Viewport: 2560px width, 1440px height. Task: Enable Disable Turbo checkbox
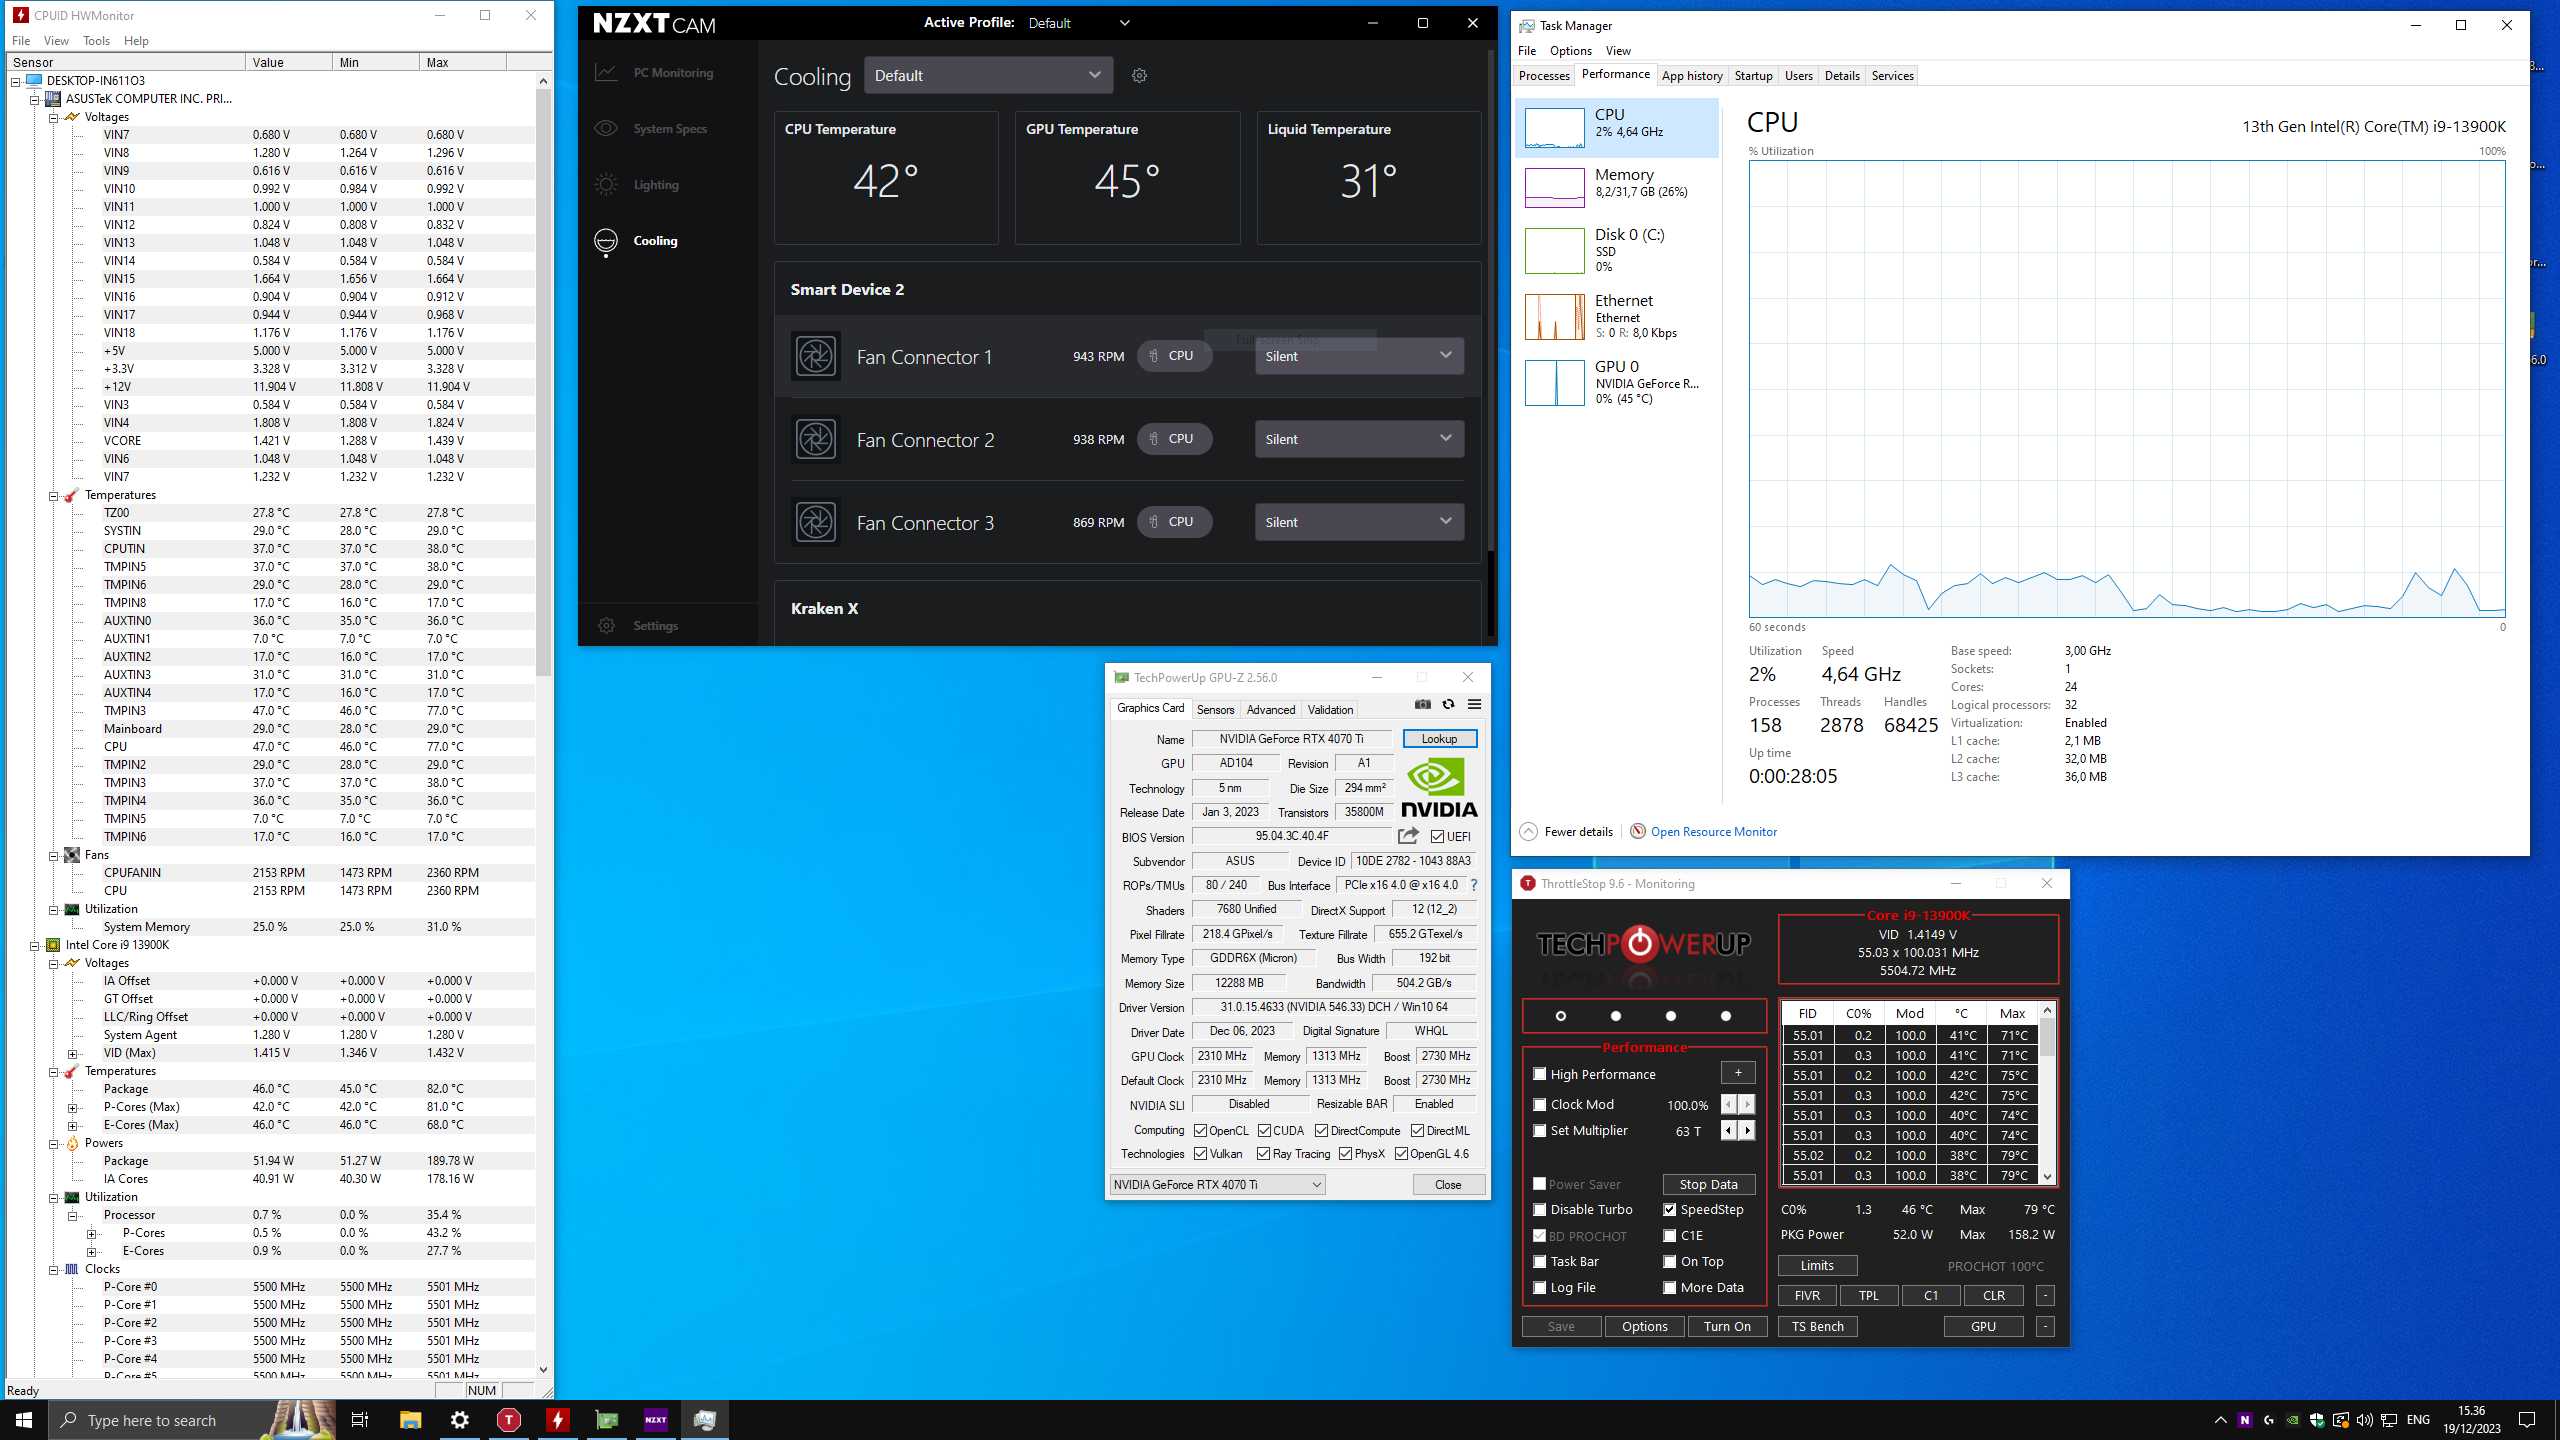[x=1540, y=1210]
